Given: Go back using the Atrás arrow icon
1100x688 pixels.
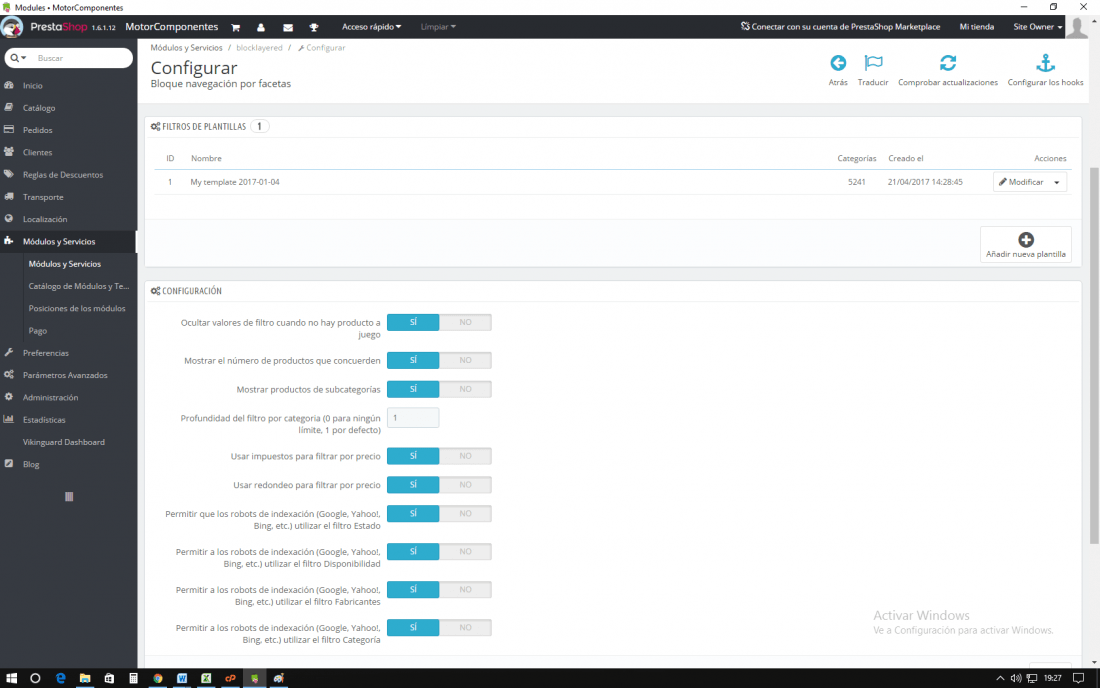Looking at the screenshot, I should 838,63.
